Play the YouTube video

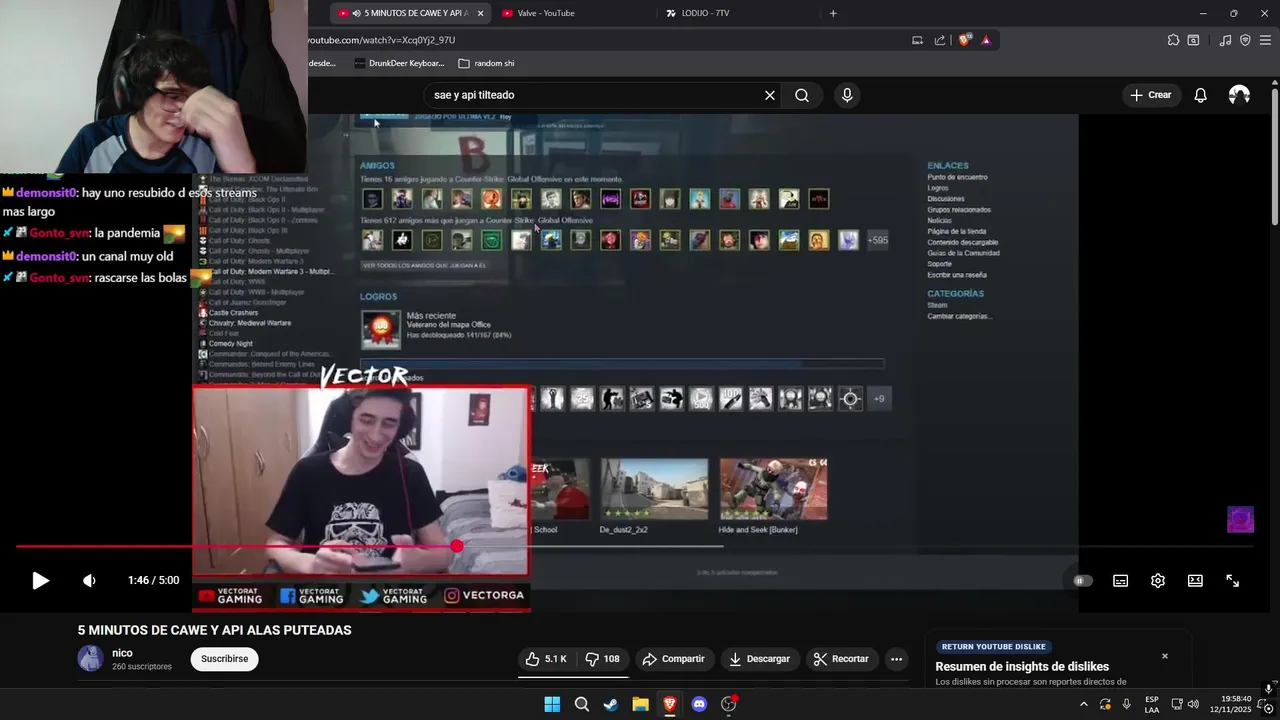(x=40, y=581)
